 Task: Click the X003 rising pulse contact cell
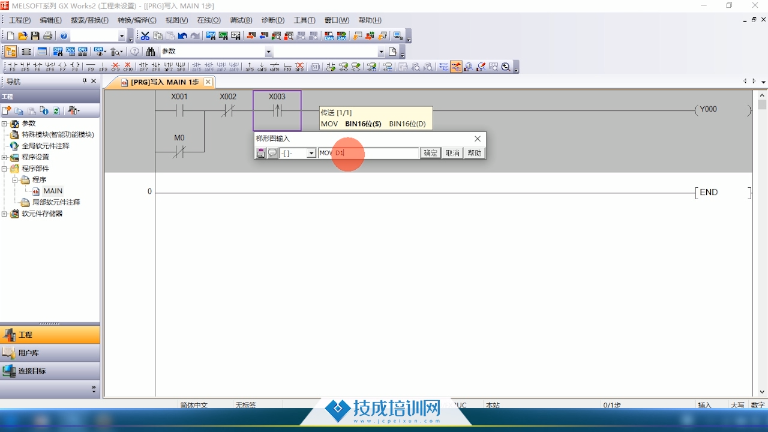tap(277, 111)
